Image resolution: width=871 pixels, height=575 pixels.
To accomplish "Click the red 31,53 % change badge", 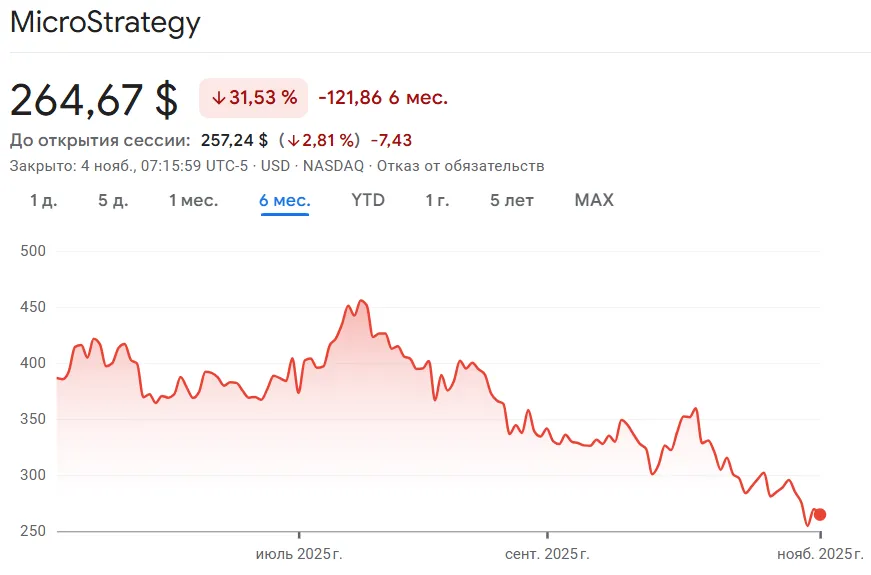I will [253, 98].
